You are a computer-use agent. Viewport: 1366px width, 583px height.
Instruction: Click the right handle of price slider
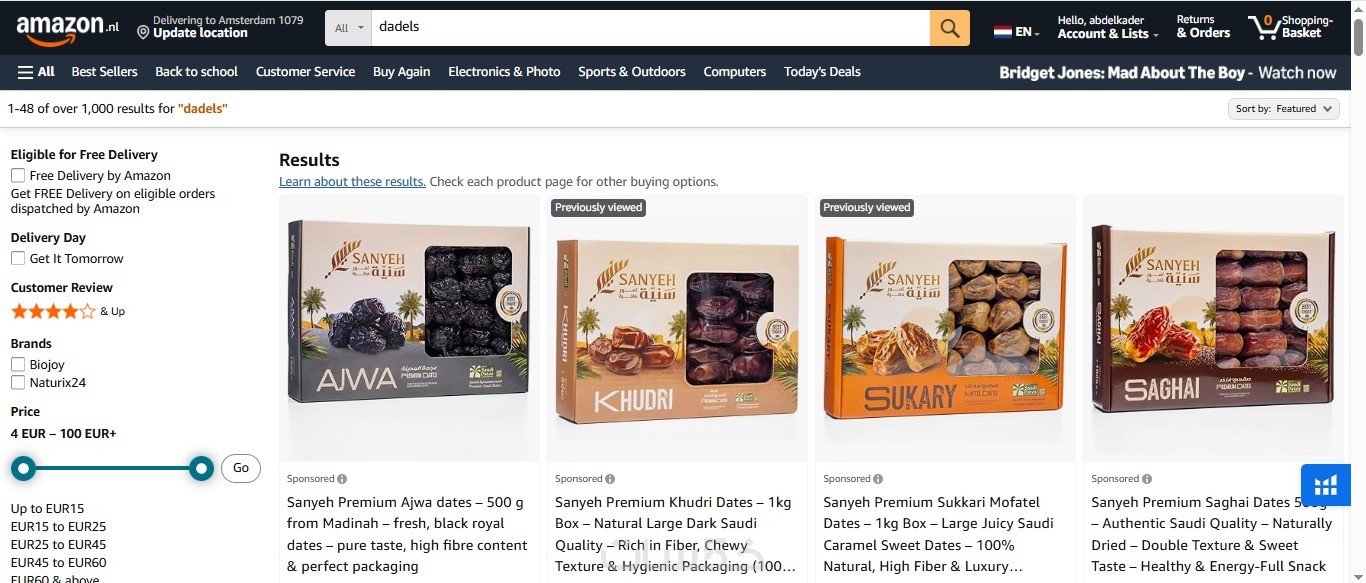[201, 468]
